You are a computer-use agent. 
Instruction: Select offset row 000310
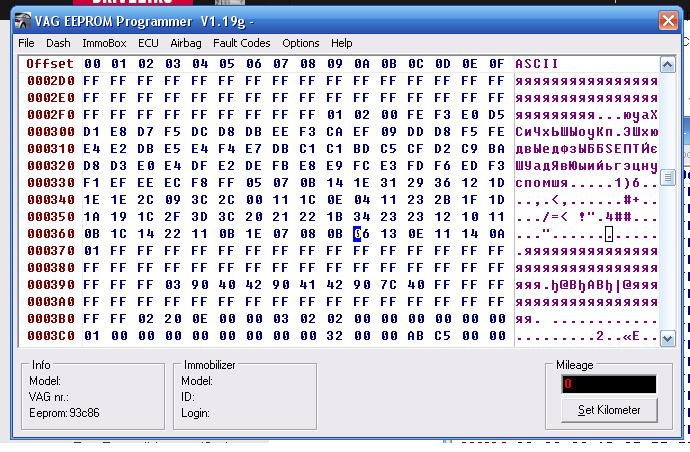51,149
